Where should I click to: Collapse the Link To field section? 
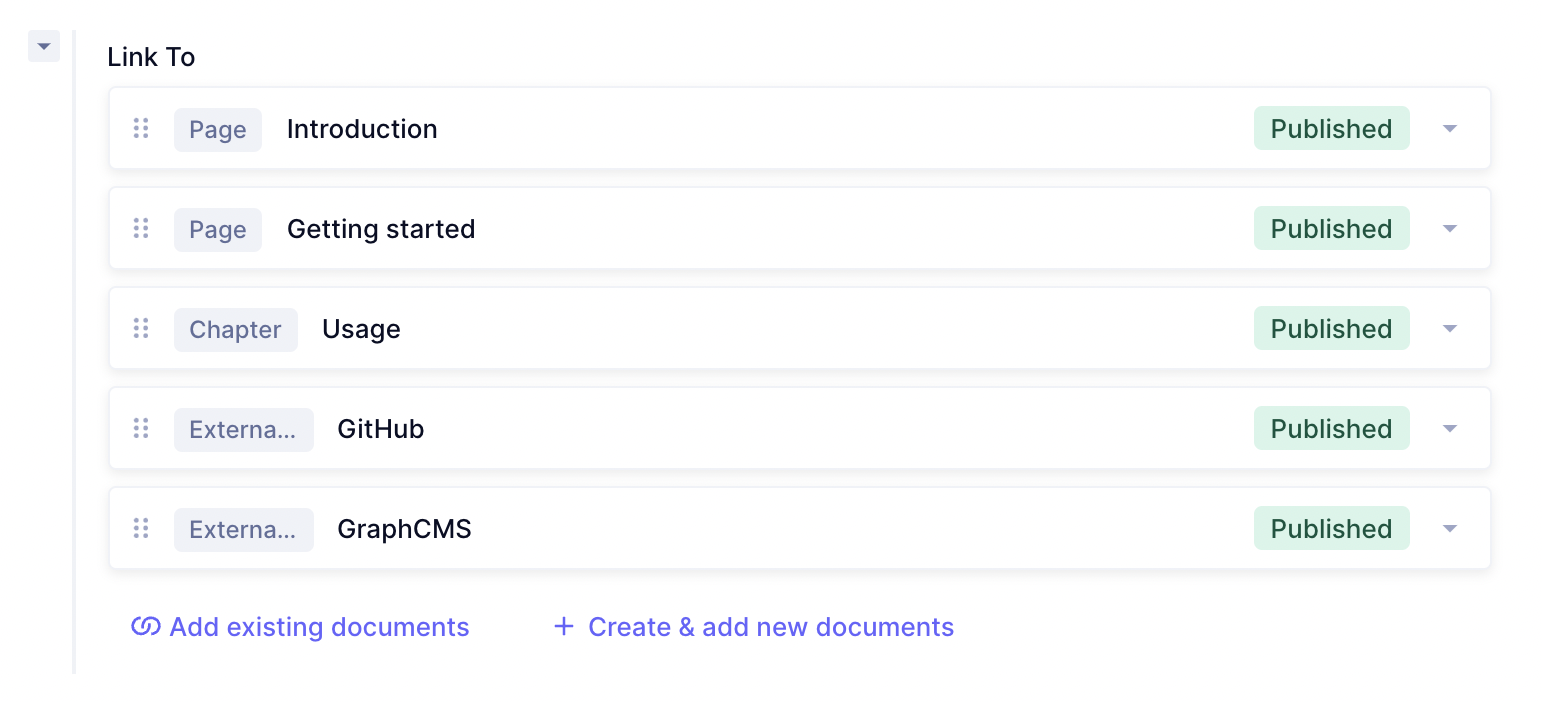point(44,46)
